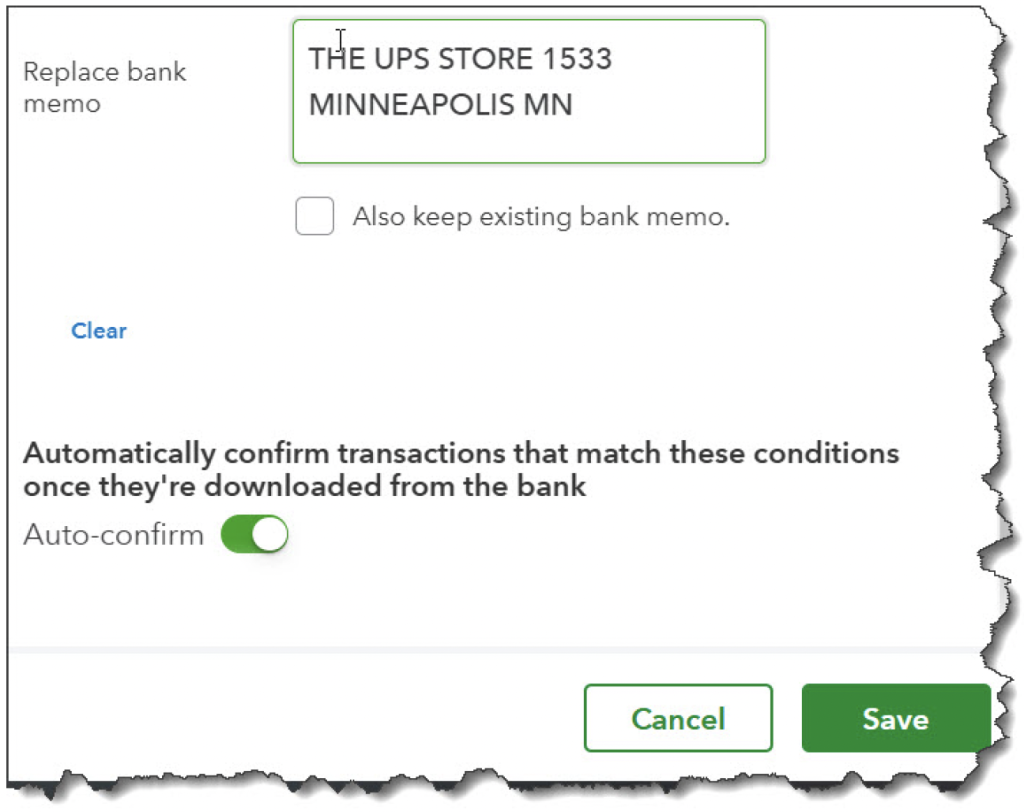Place cursor on 'THE UPS STORE 1533' line
Image resolution: width=1024 pixels, height=812 pixels.
click(460, 59)
